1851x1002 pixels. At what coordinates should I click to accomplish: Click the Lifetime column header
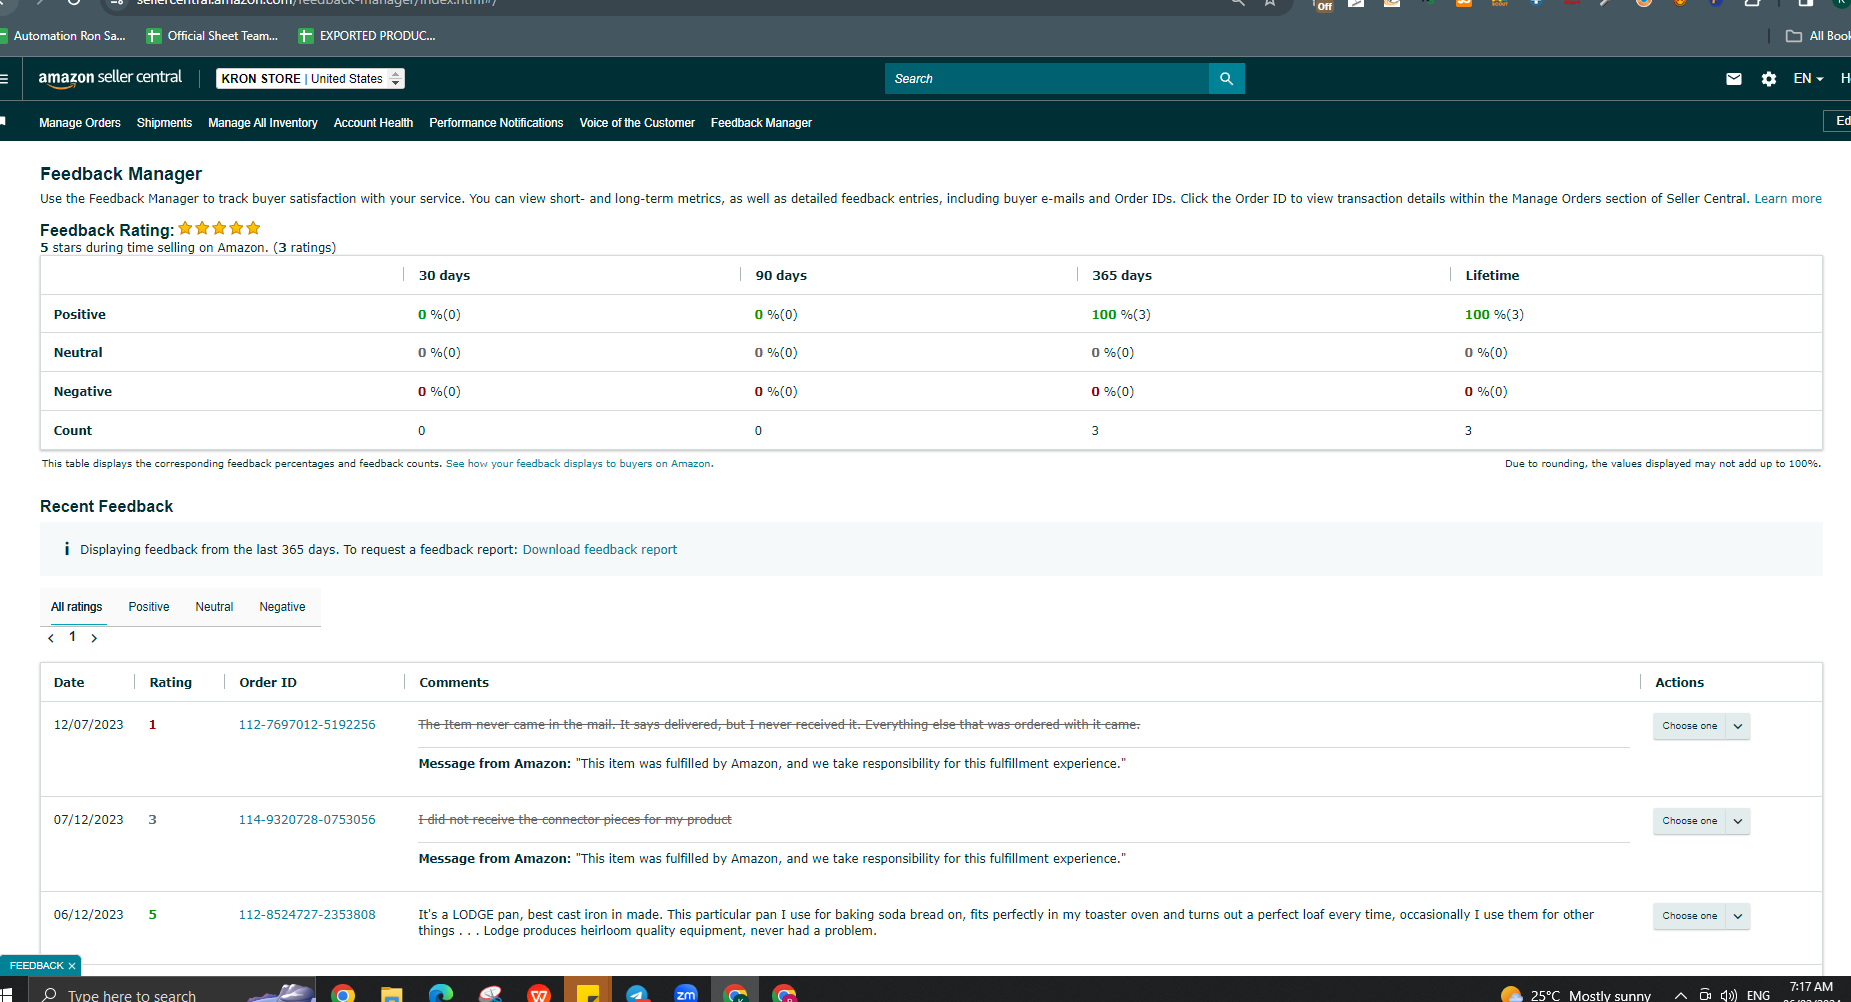click(x=1492, y=276)
